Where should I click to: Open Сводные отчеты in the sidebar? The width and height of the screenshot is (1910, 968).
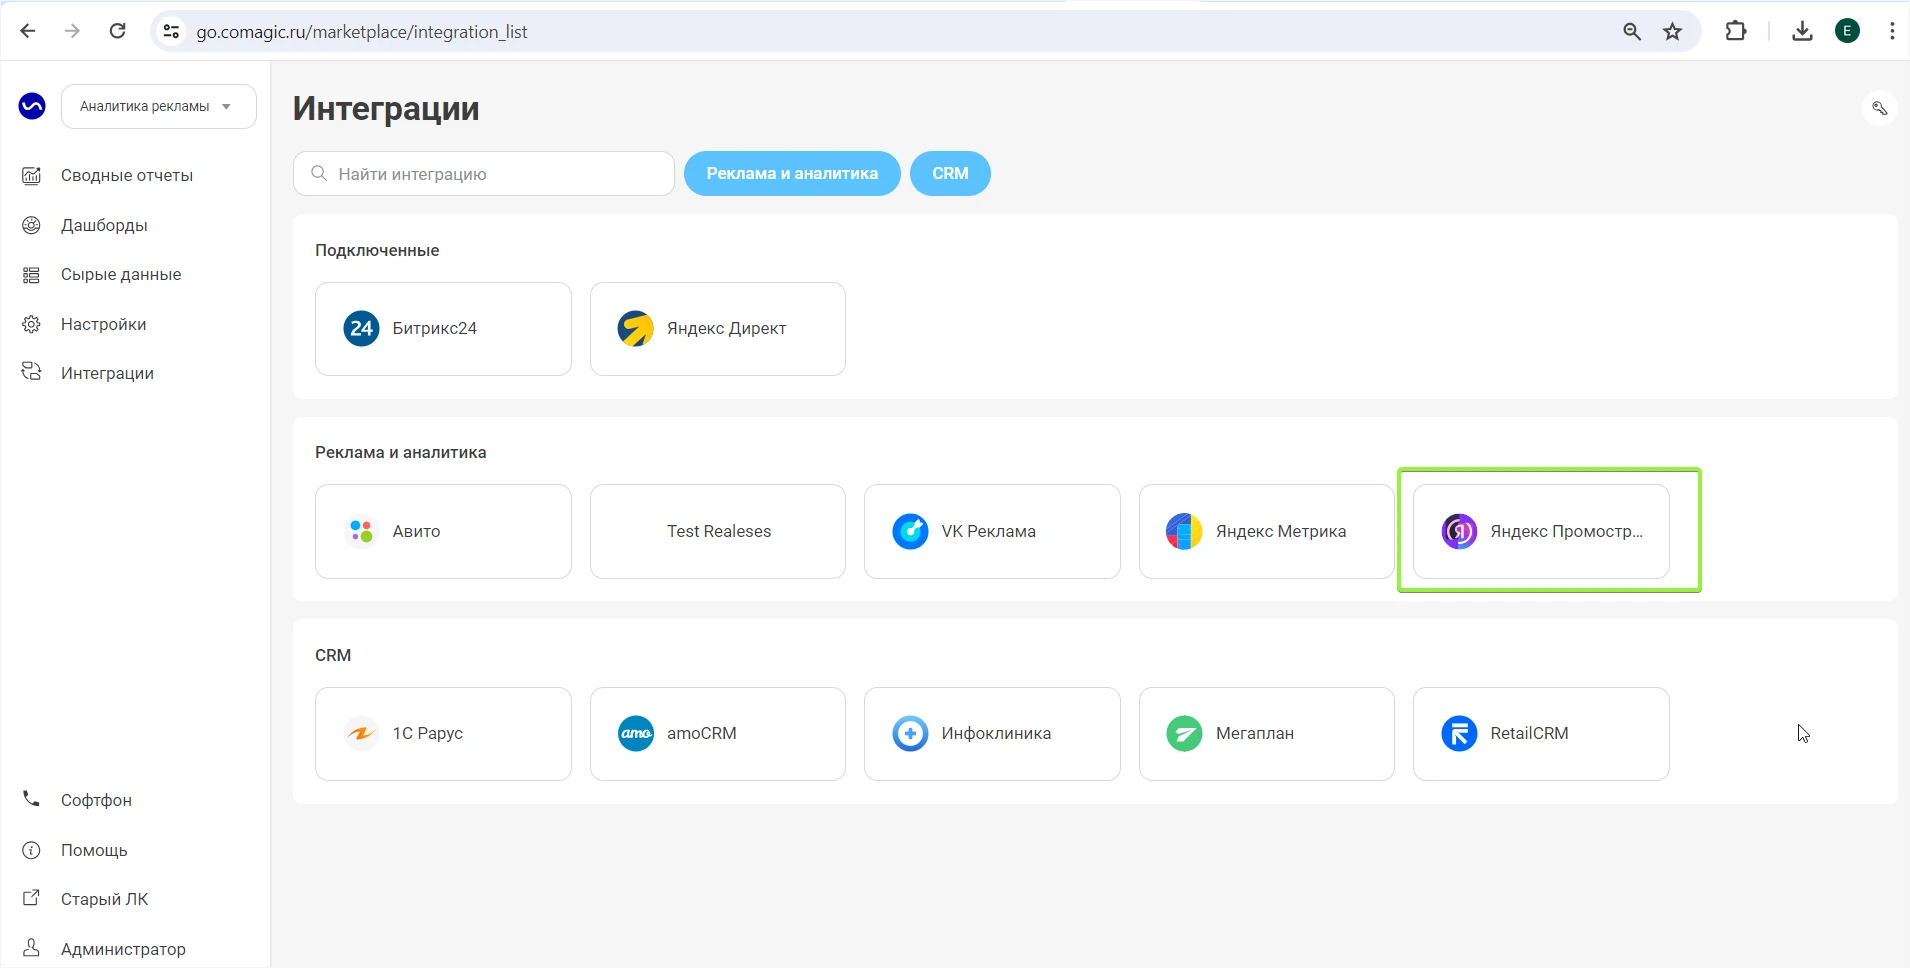(127, 175)
